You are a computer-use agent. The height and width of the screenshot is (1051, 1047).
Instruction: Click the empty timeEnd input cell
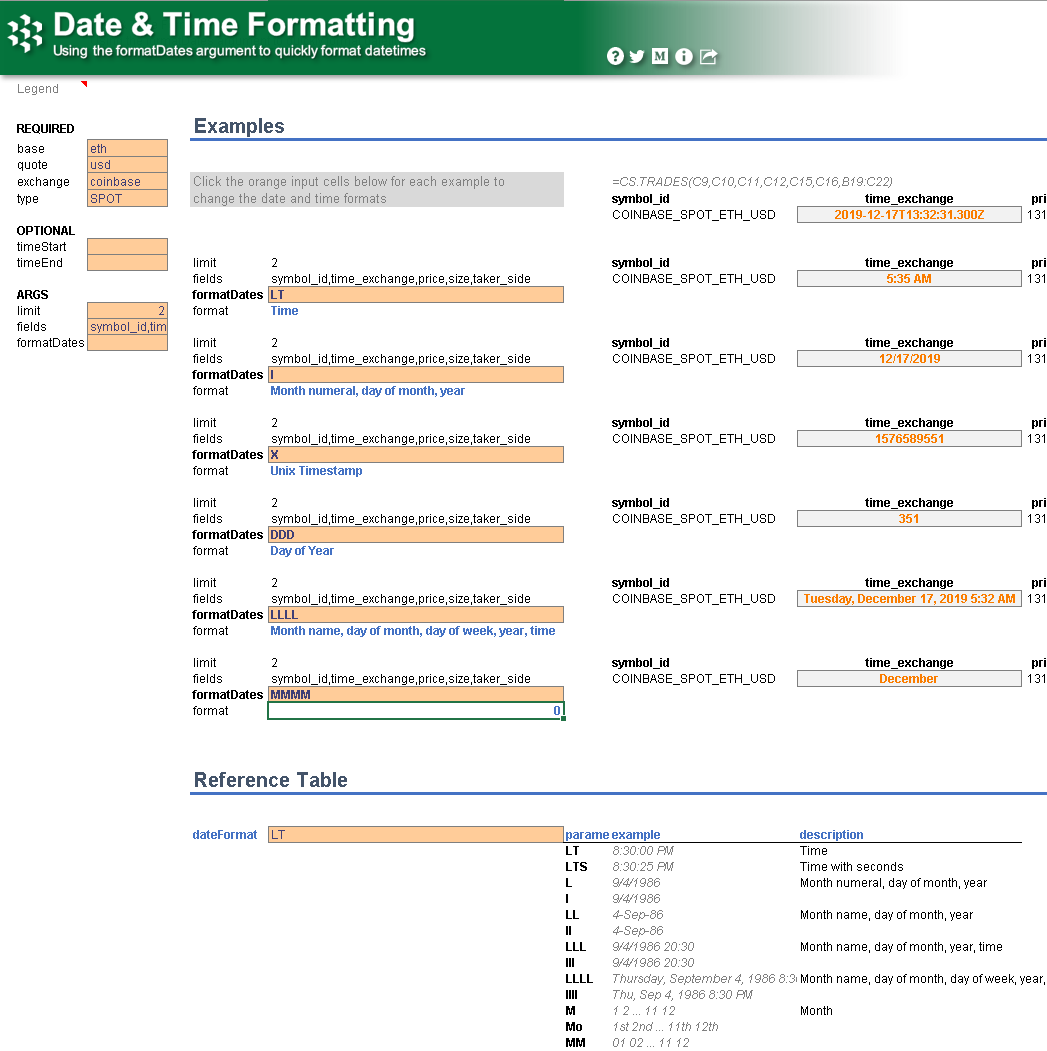tap(127, 262)
